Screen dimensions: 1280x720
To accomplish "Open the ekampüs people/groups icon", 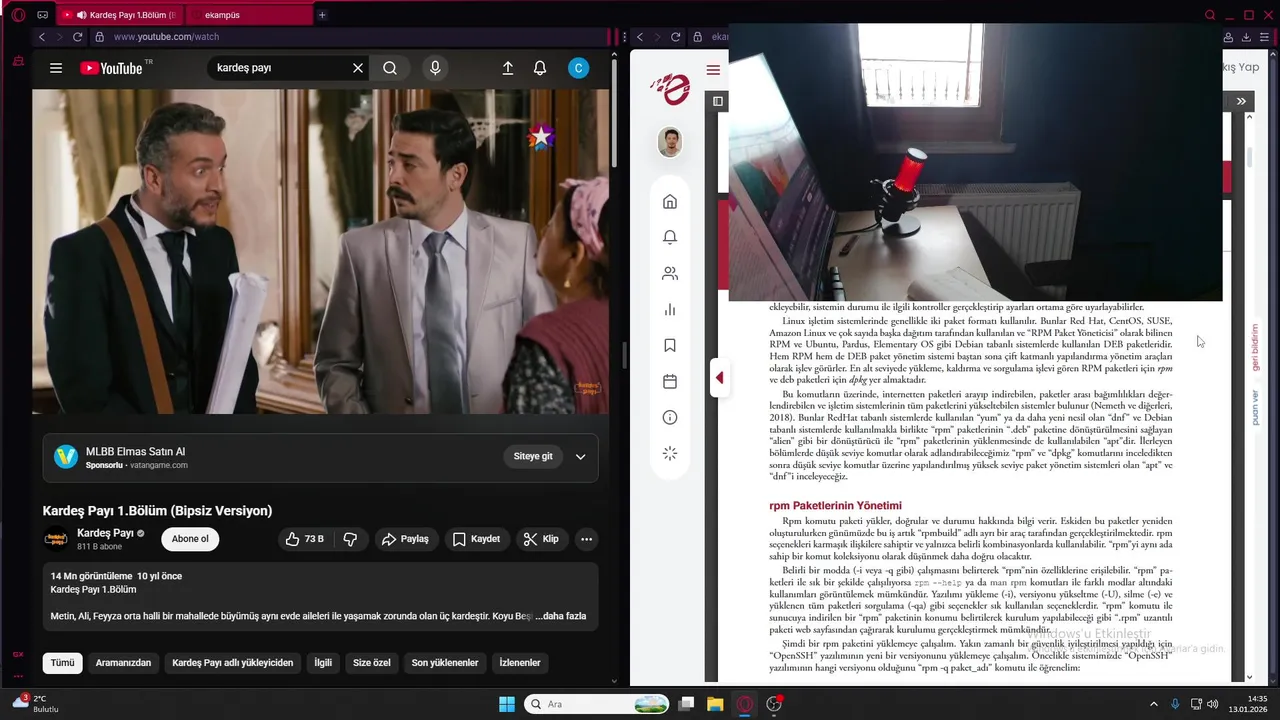I will (x=670, y=273).
